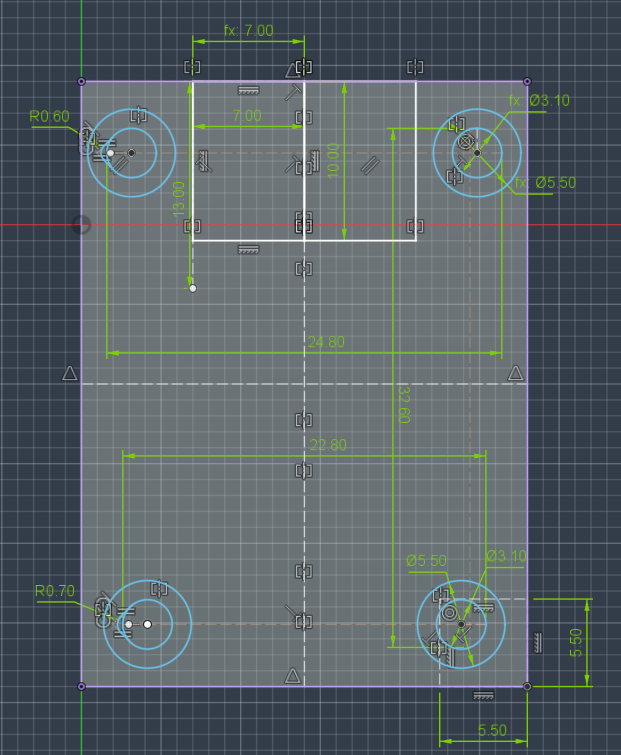This screenshot has height=755, width=621.
Task: Select the top-right sketch corner point
Action: pos(527,81)
